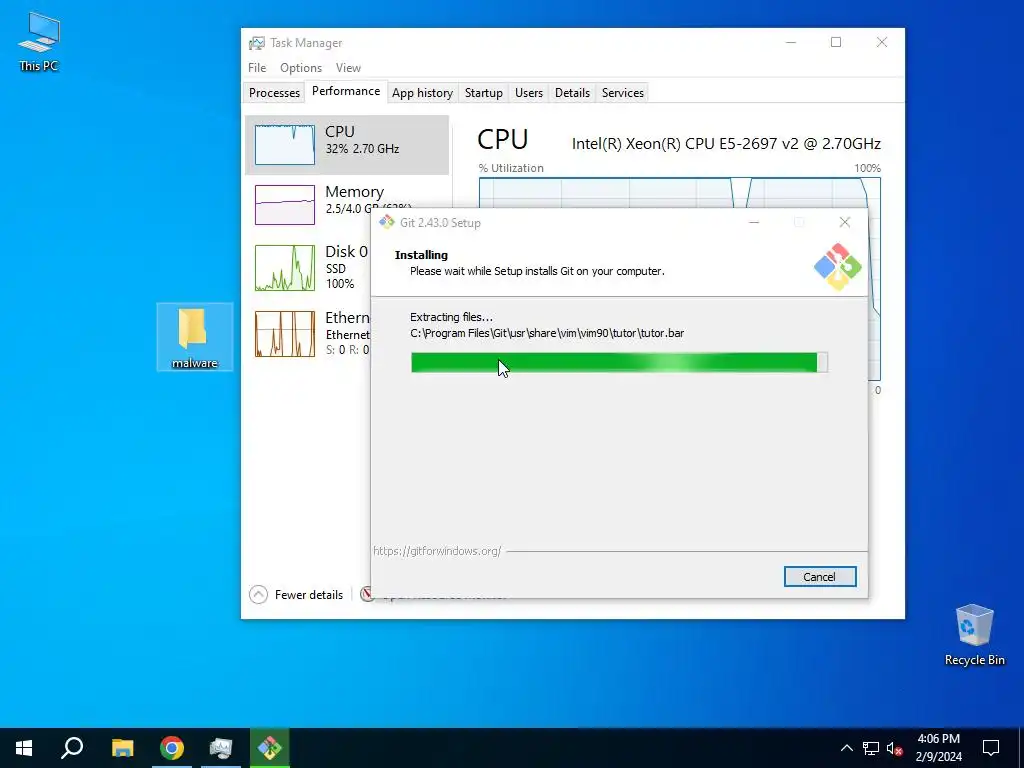This screenshot has height=768, width=1024.
Task: Switch to the App history tab
Action: pyautogui.click(x=423, y=93)
